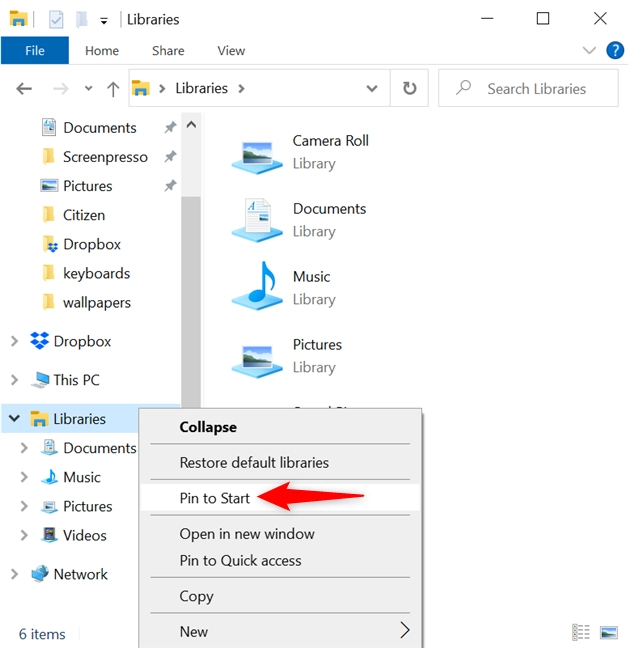Viewport: 629px width, 648px height.
Task: Switch to the View ribbon tab
Action: pyautogui.click(x=231, y=50)
